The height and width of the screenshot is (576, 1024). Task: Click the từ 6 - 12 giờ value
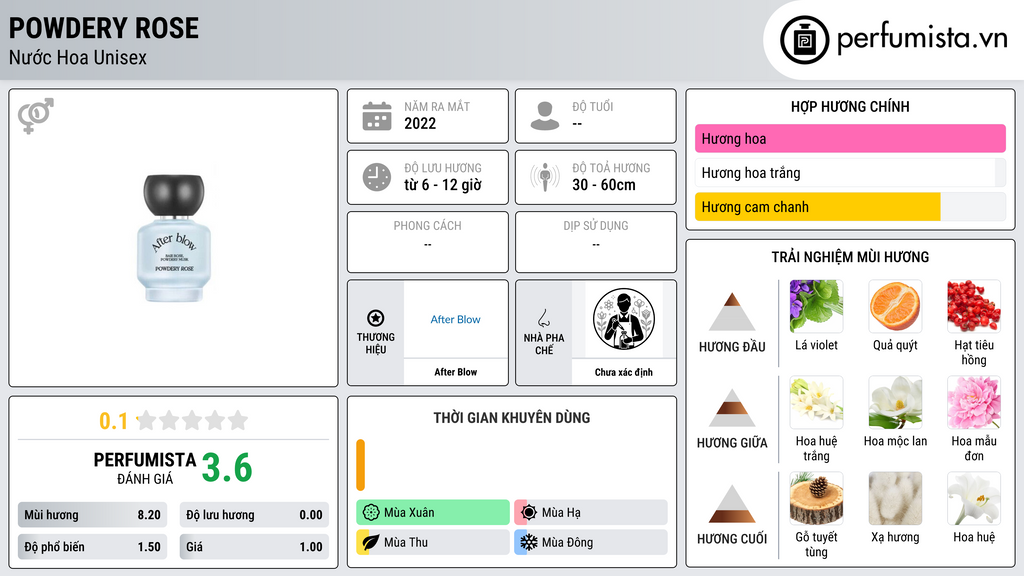(x=443, y=185)
